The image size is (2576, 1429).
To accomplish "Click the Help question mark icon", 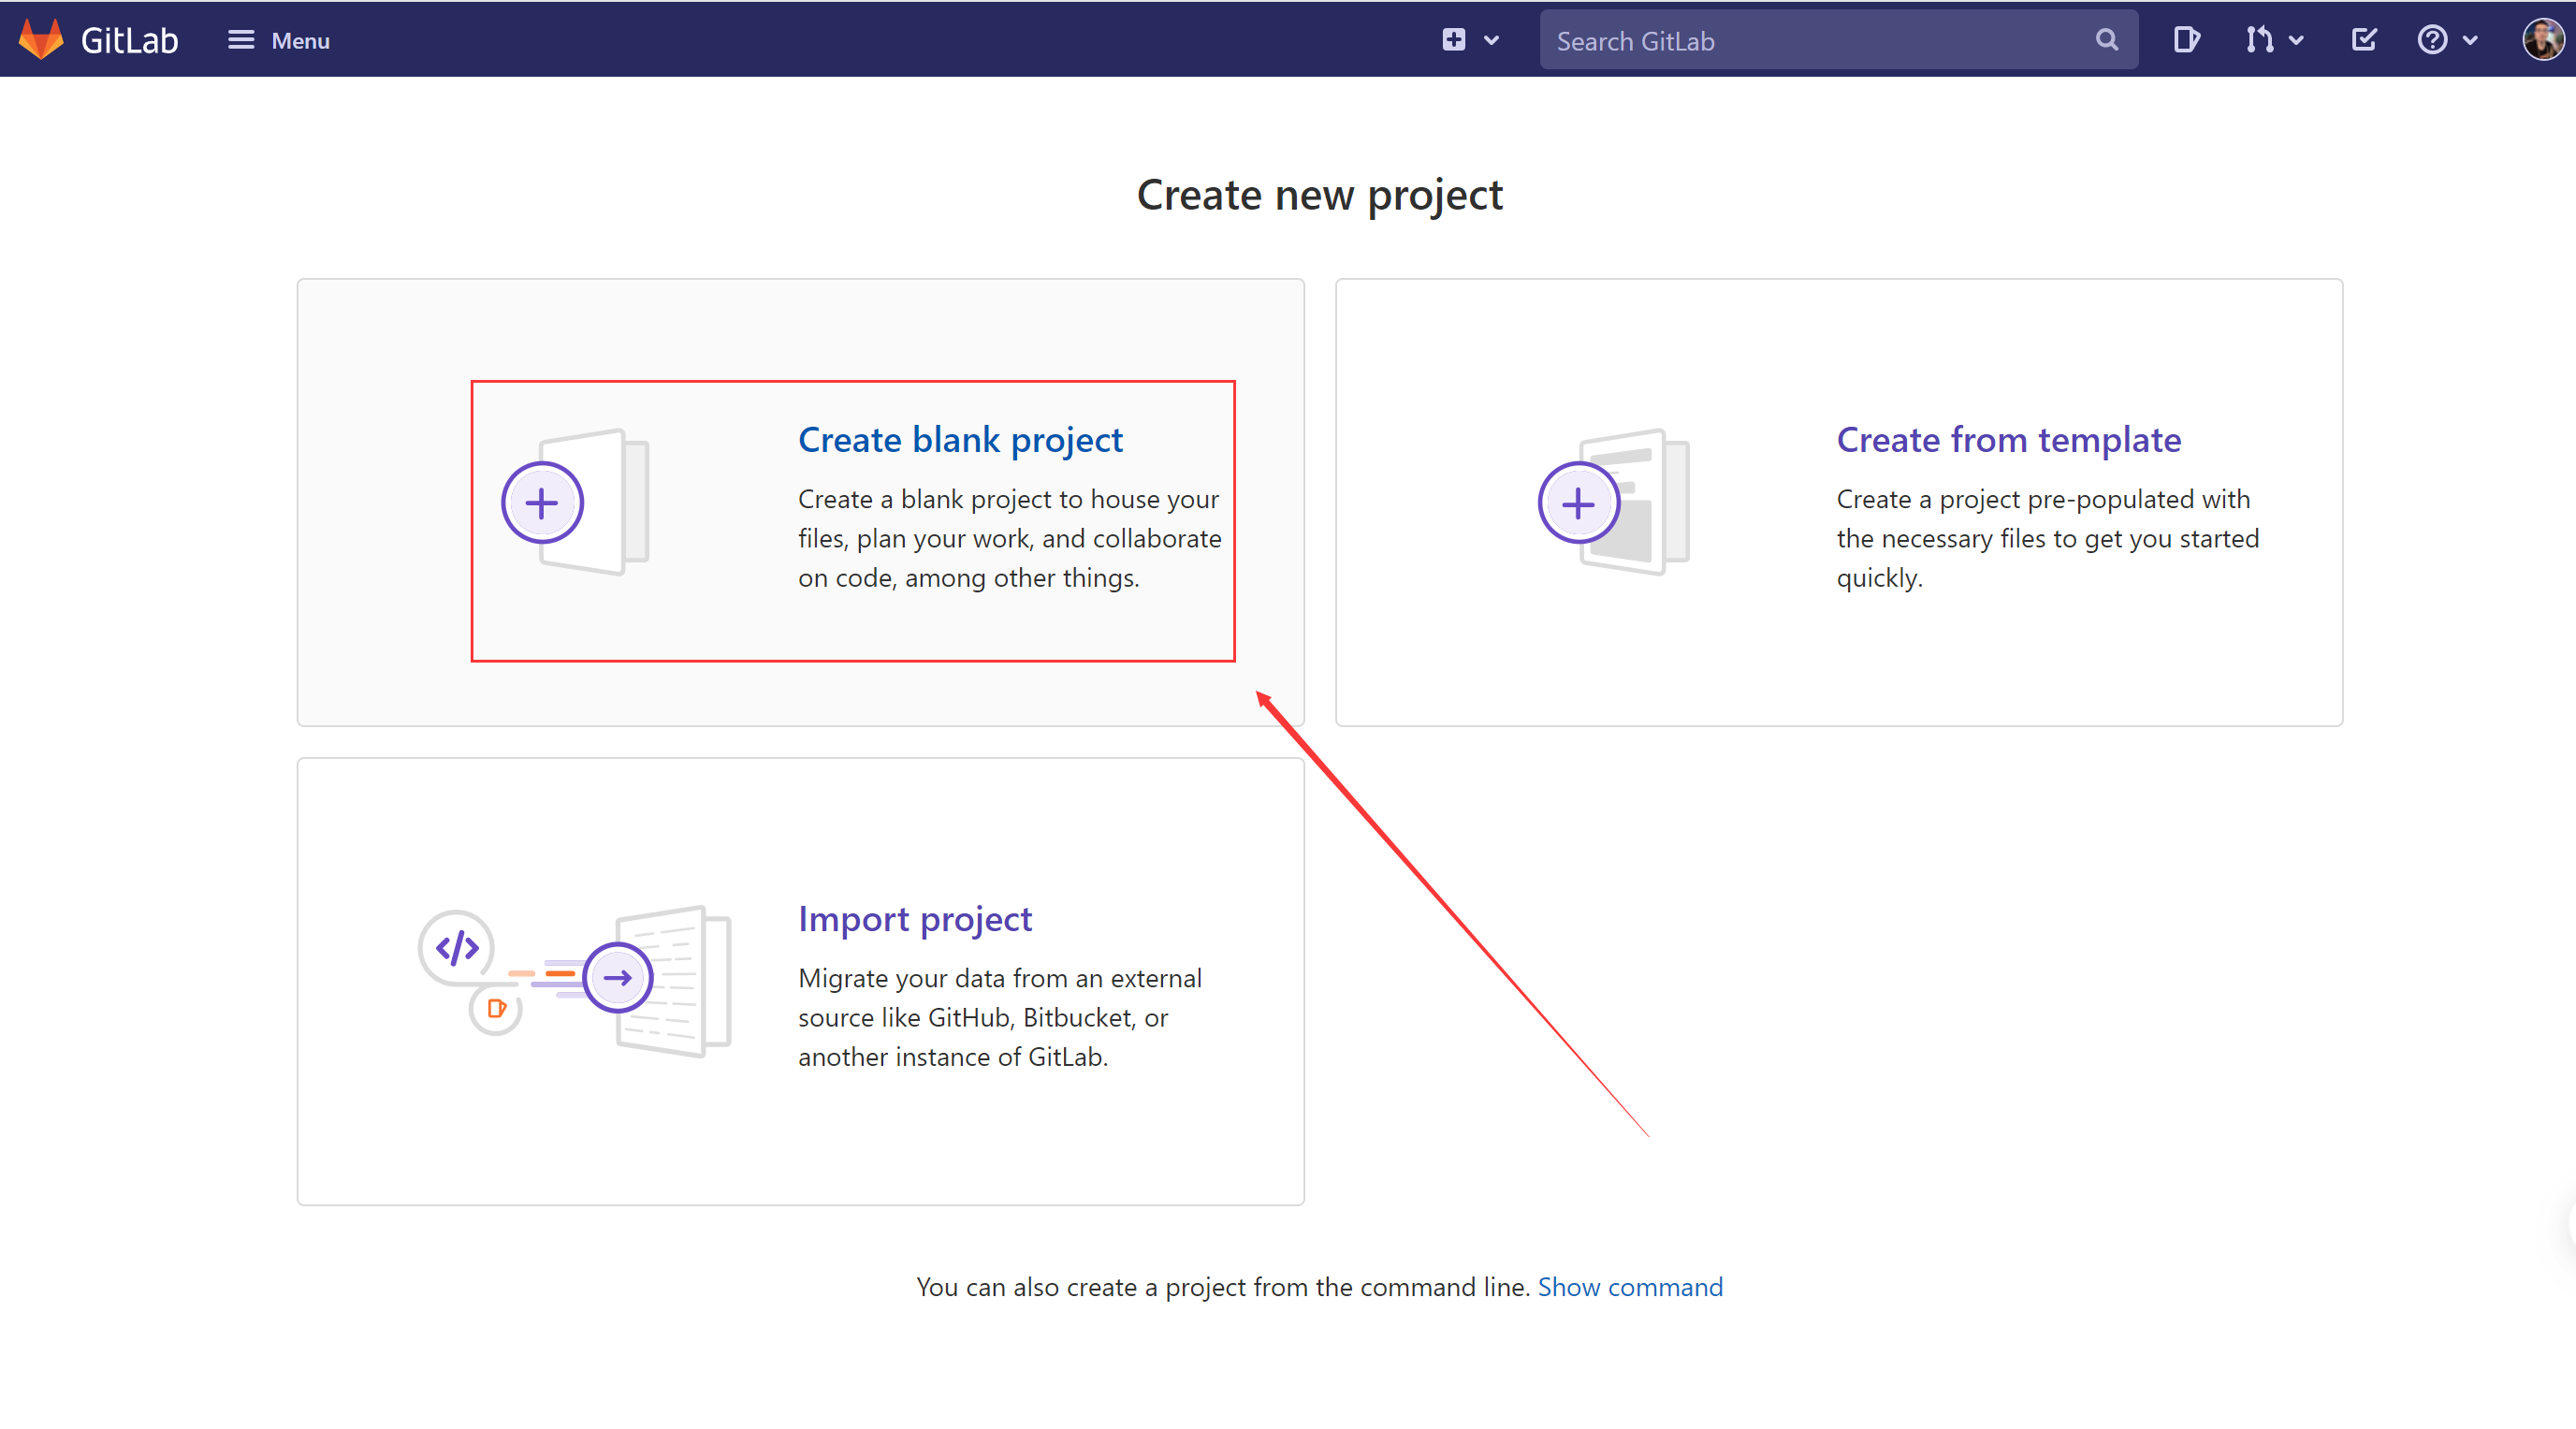I will pyautogui.click(x=2432, y=40).
